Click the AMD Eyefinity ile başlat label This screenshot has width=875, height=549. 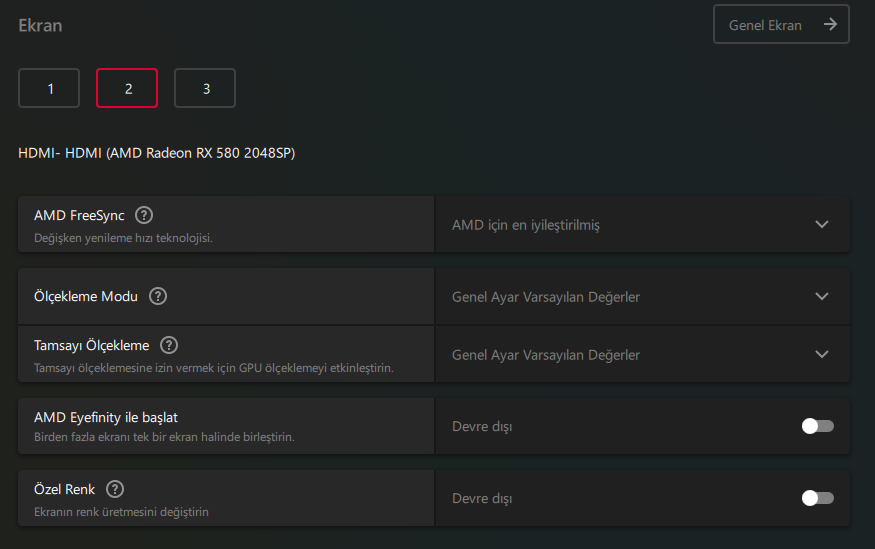[106, 417]
